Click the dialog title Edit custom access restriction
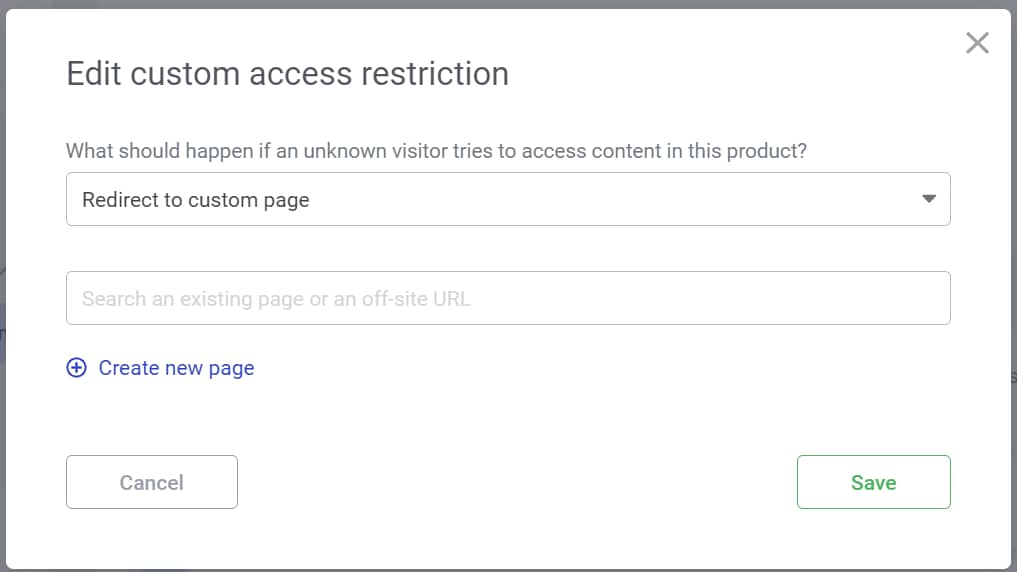Viewport: 1017px width, 572px height. pos(287,74)
